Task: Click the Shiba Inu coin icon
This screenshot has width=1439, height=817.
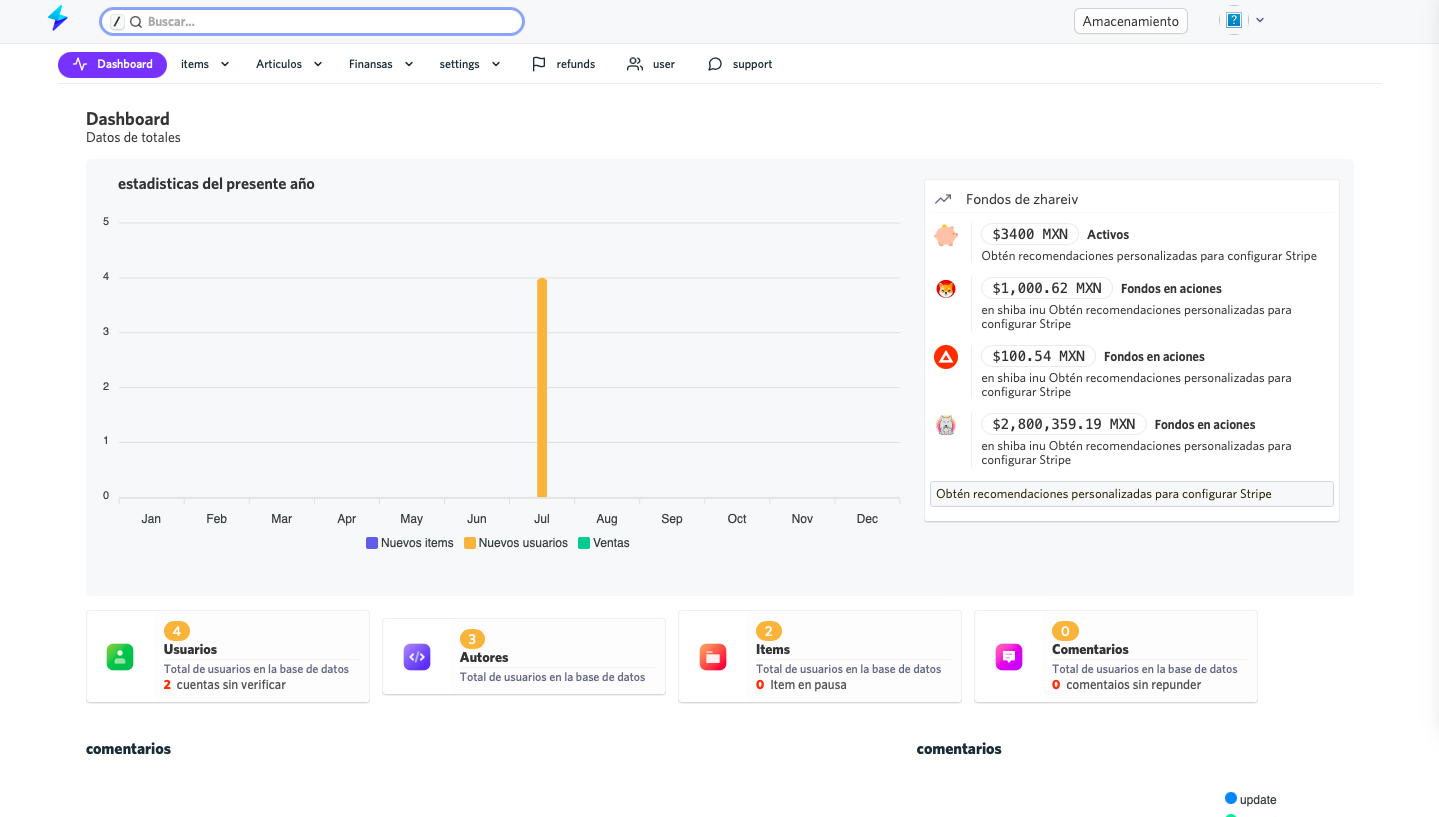Action: click(x=946, y=289)
